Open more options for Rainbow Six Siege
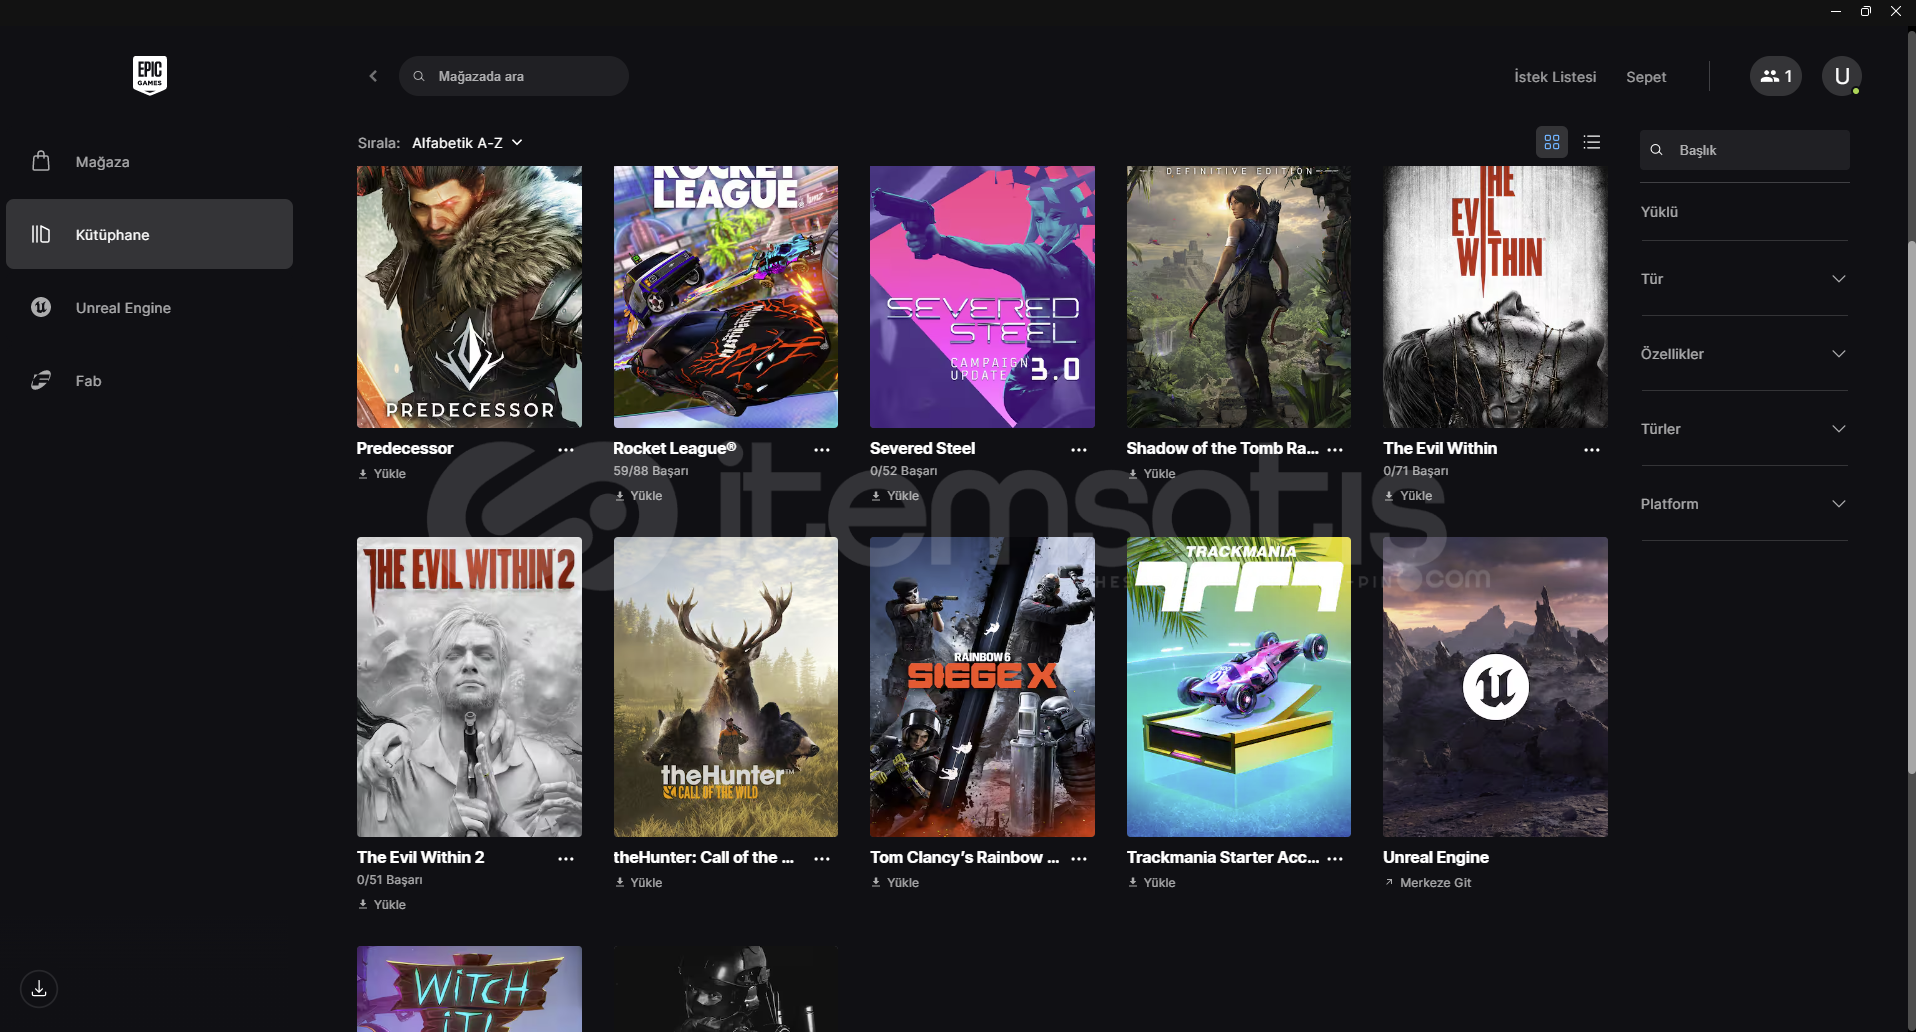1916x1032 pixels. (x=1079, y=859)
